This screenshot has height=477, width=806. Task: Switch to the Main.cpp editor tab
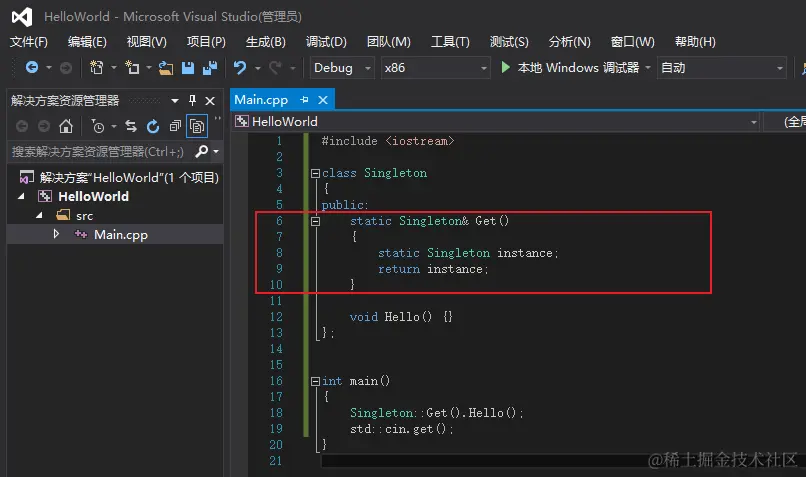[x=261, y=100]
